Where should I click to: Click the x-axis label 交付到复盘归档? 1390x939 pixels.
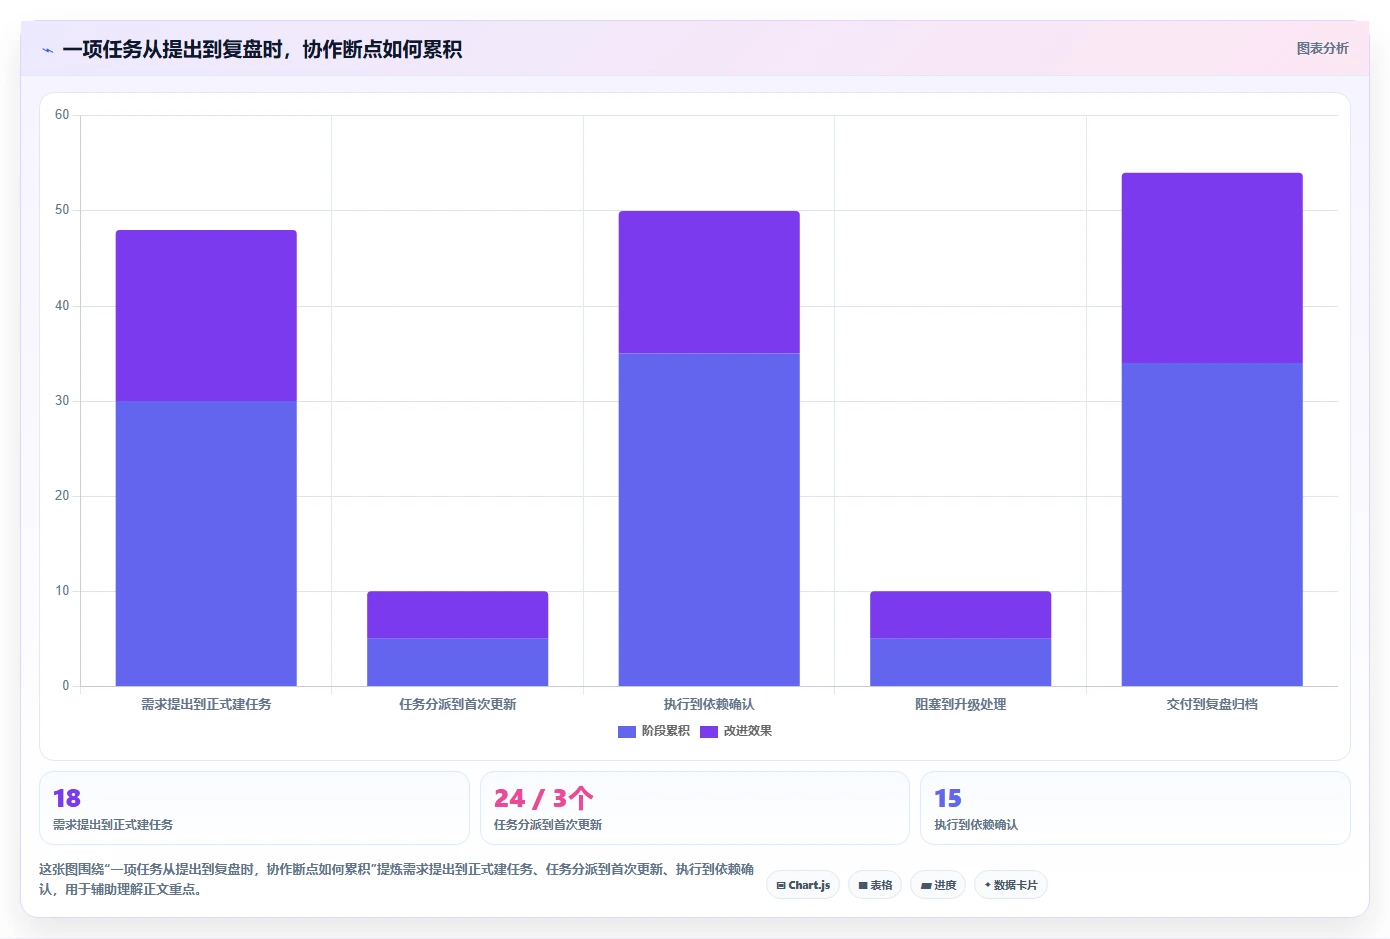tap(1212, 704)
